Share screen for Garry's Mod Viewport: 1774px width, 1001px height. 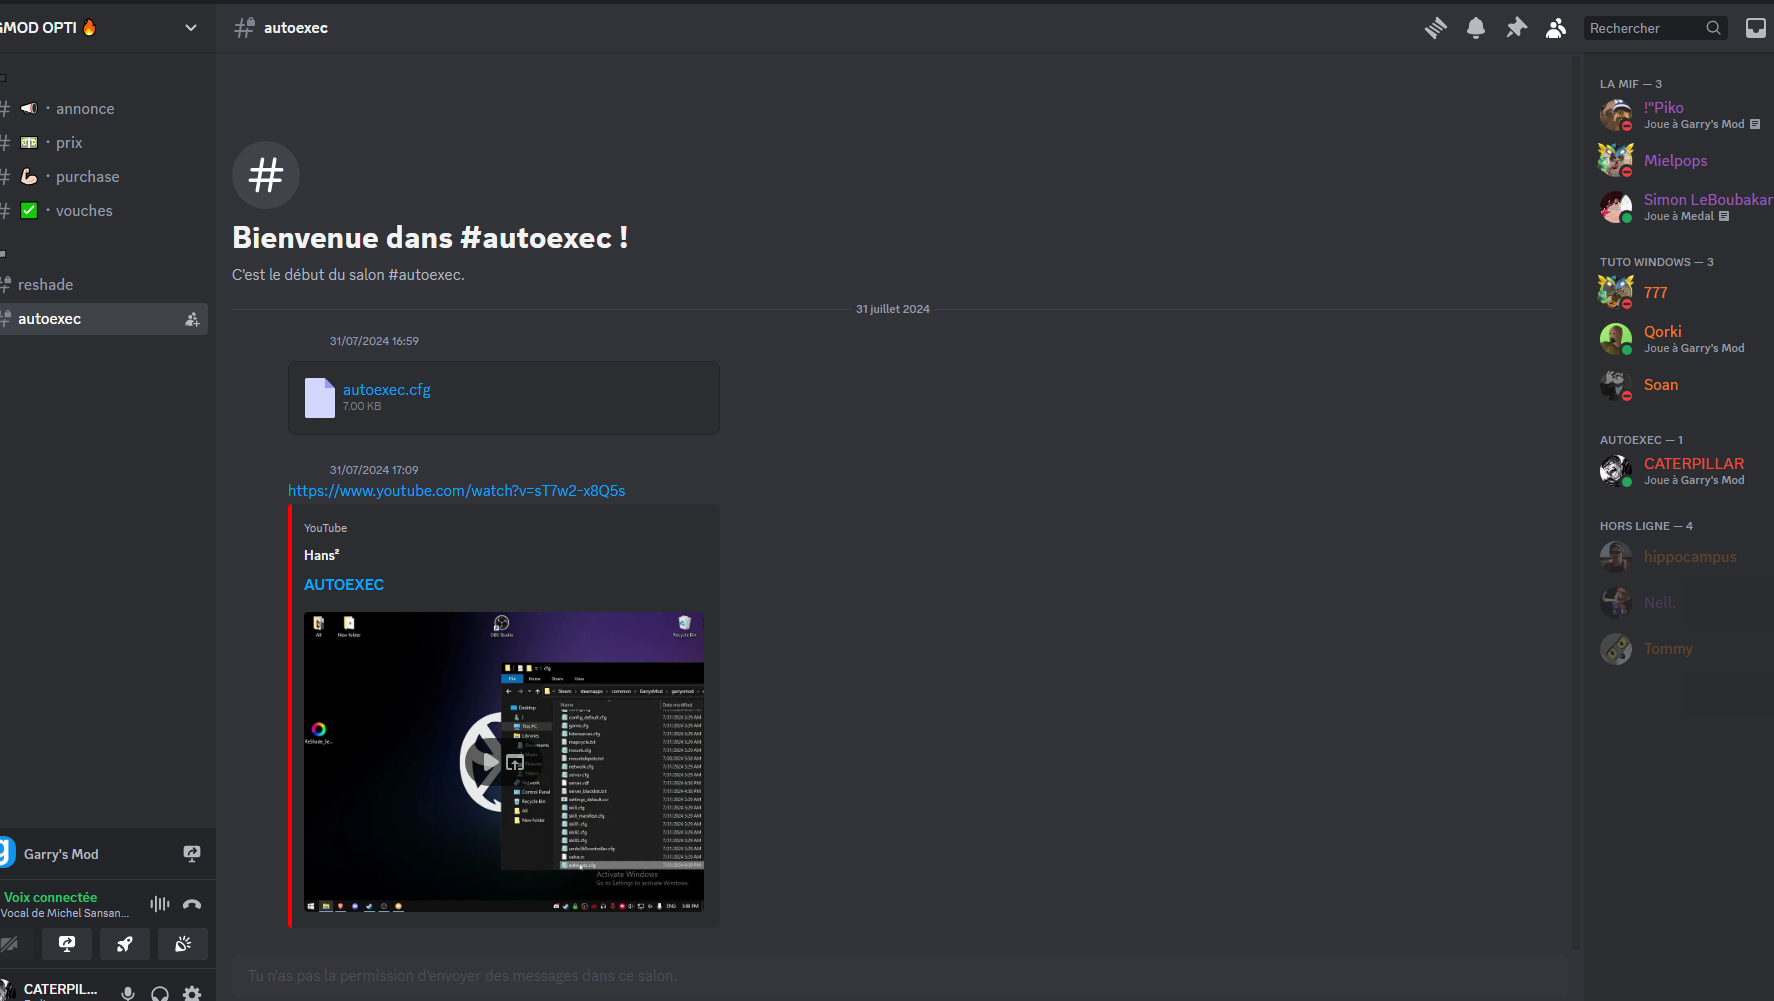[192, 853]
